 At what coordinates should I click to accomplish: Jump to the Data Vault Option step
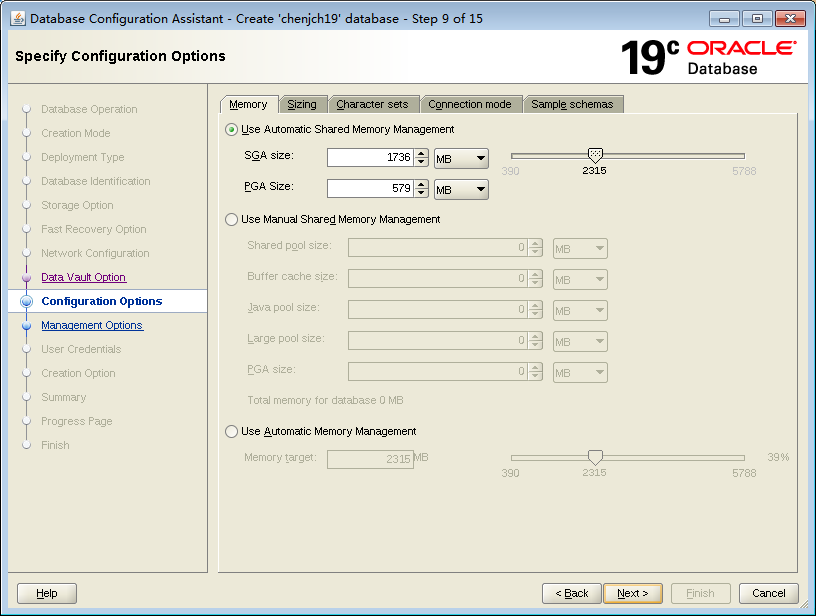(x=83, y=277)
